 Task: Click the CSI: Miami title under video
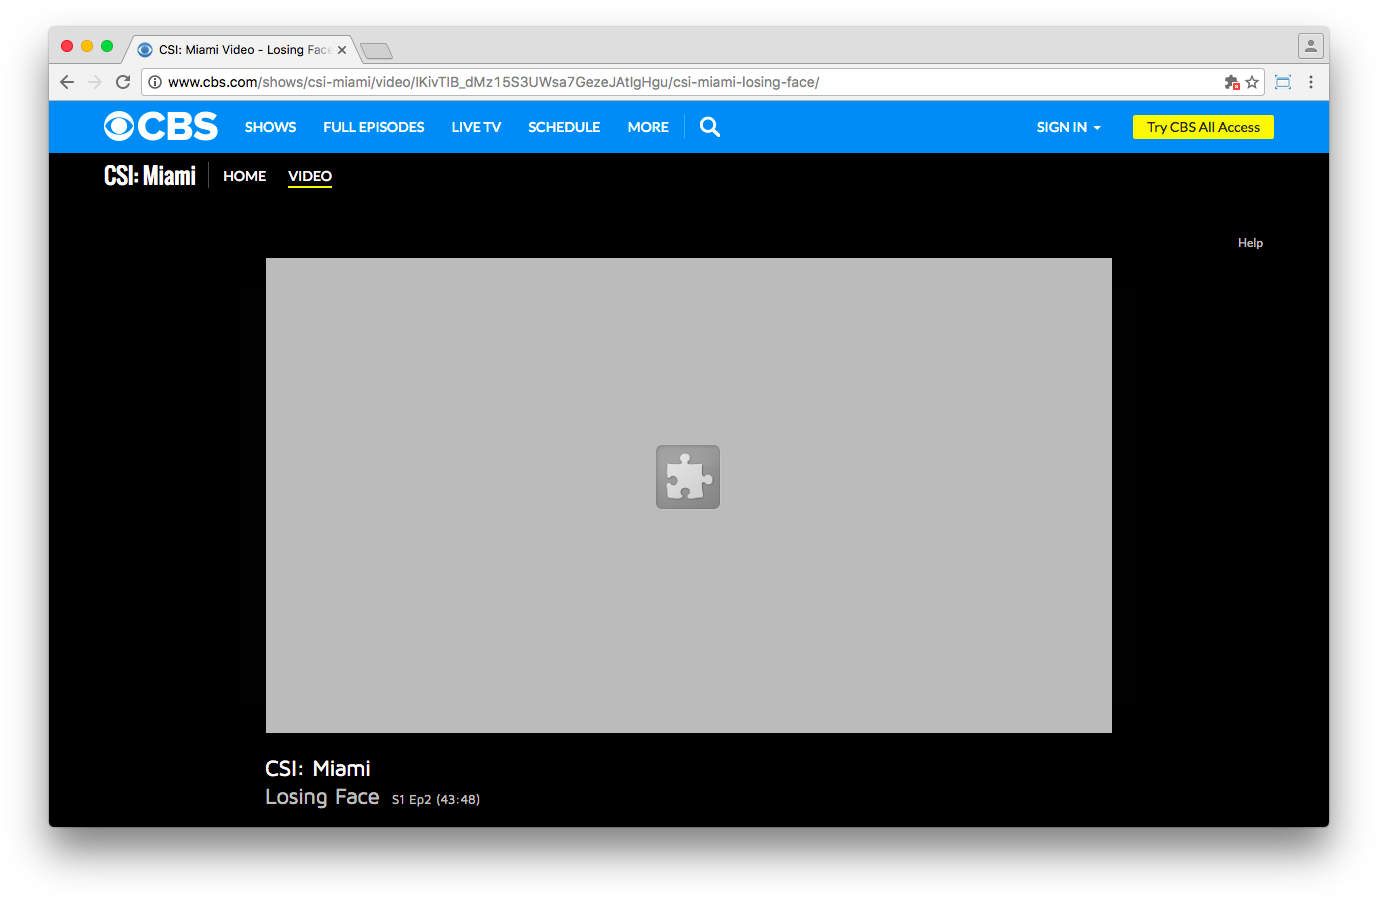318,768
